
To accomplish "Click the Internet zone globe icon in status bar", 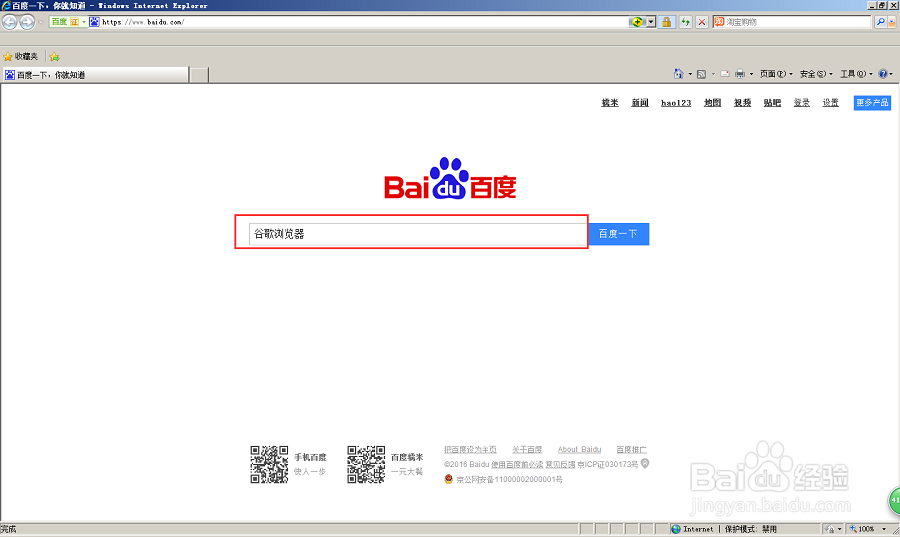I will point(676,529).
